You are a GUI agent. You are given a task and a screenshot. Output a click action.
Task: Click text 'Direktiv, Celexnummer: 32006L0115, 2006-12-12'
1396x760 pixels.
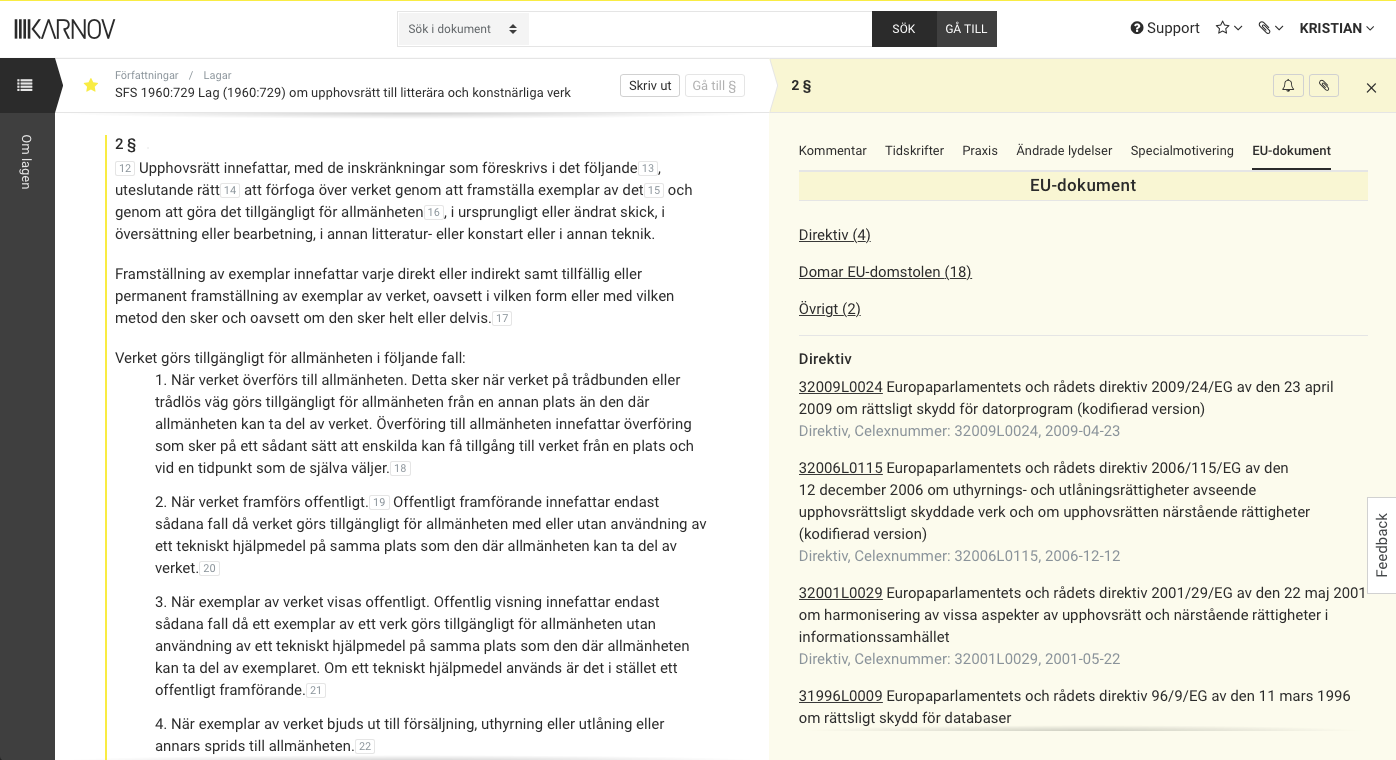pyautogui.click(x=959, y=556)
